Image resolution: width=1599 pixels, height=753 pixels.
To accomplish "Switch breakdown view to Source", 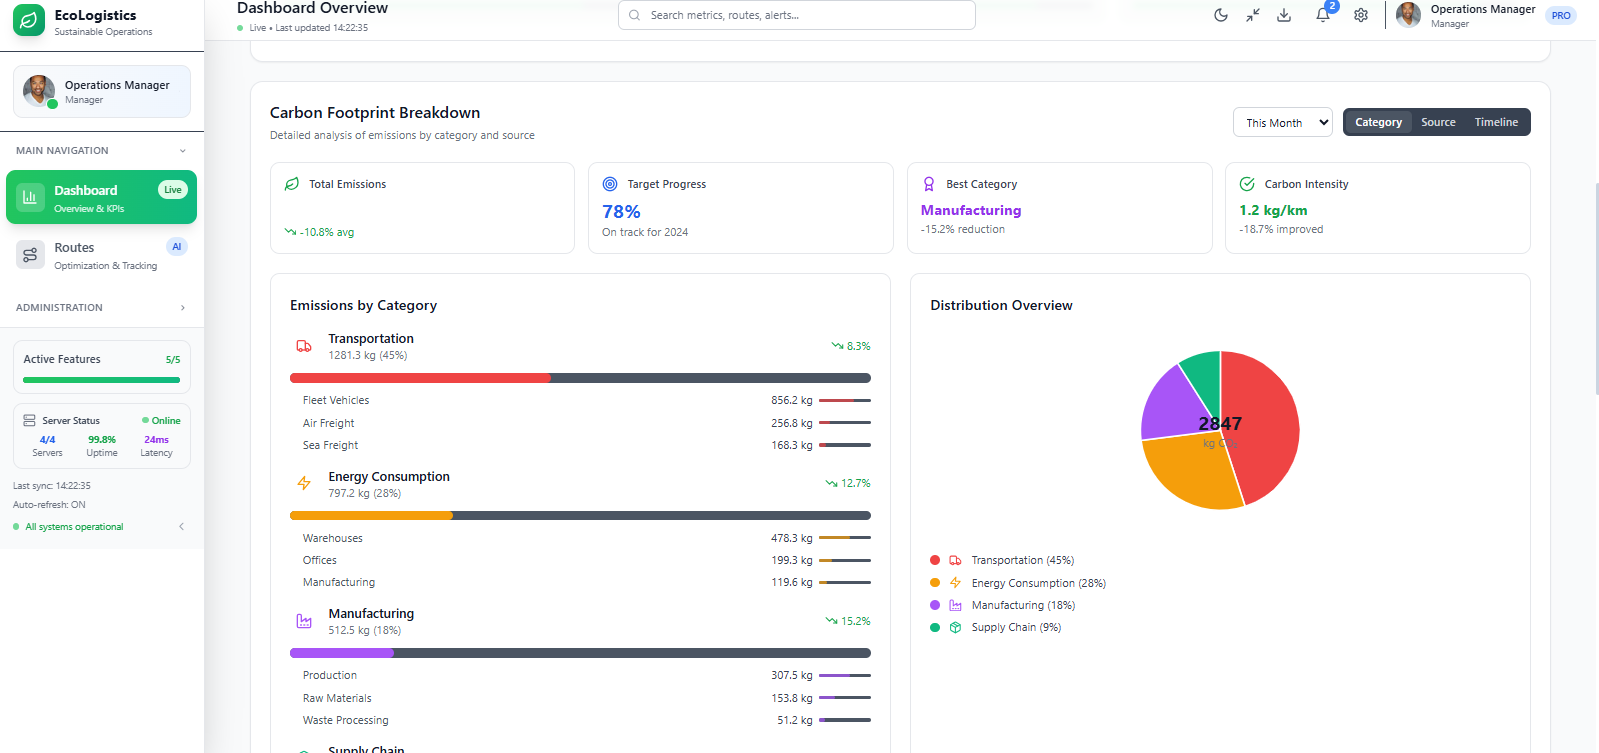I will tap(1438, 122).
